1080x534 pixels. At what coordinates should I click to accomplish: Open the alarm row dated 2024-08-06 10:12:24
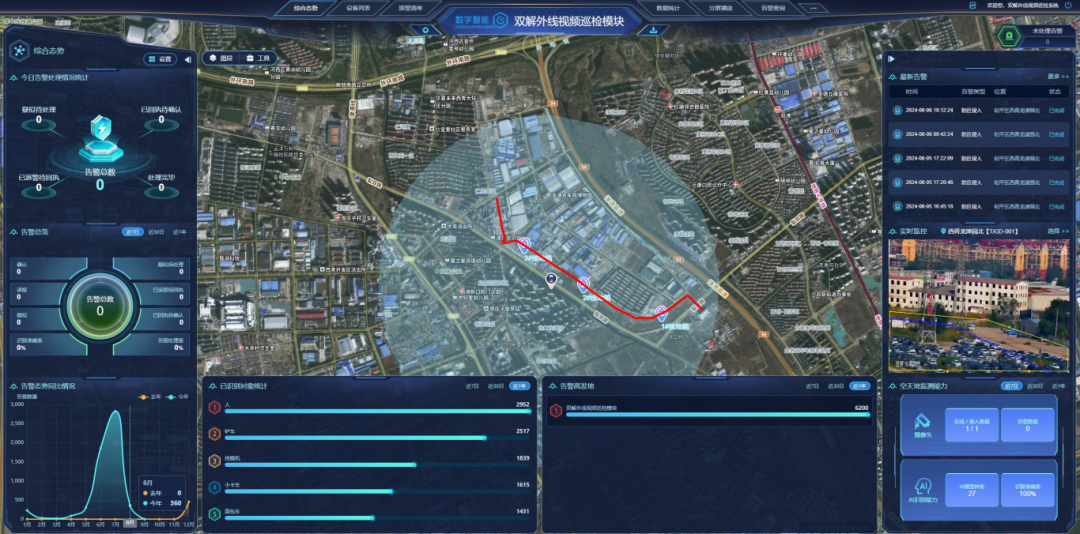pyautogui.click(x=979, y=110)
